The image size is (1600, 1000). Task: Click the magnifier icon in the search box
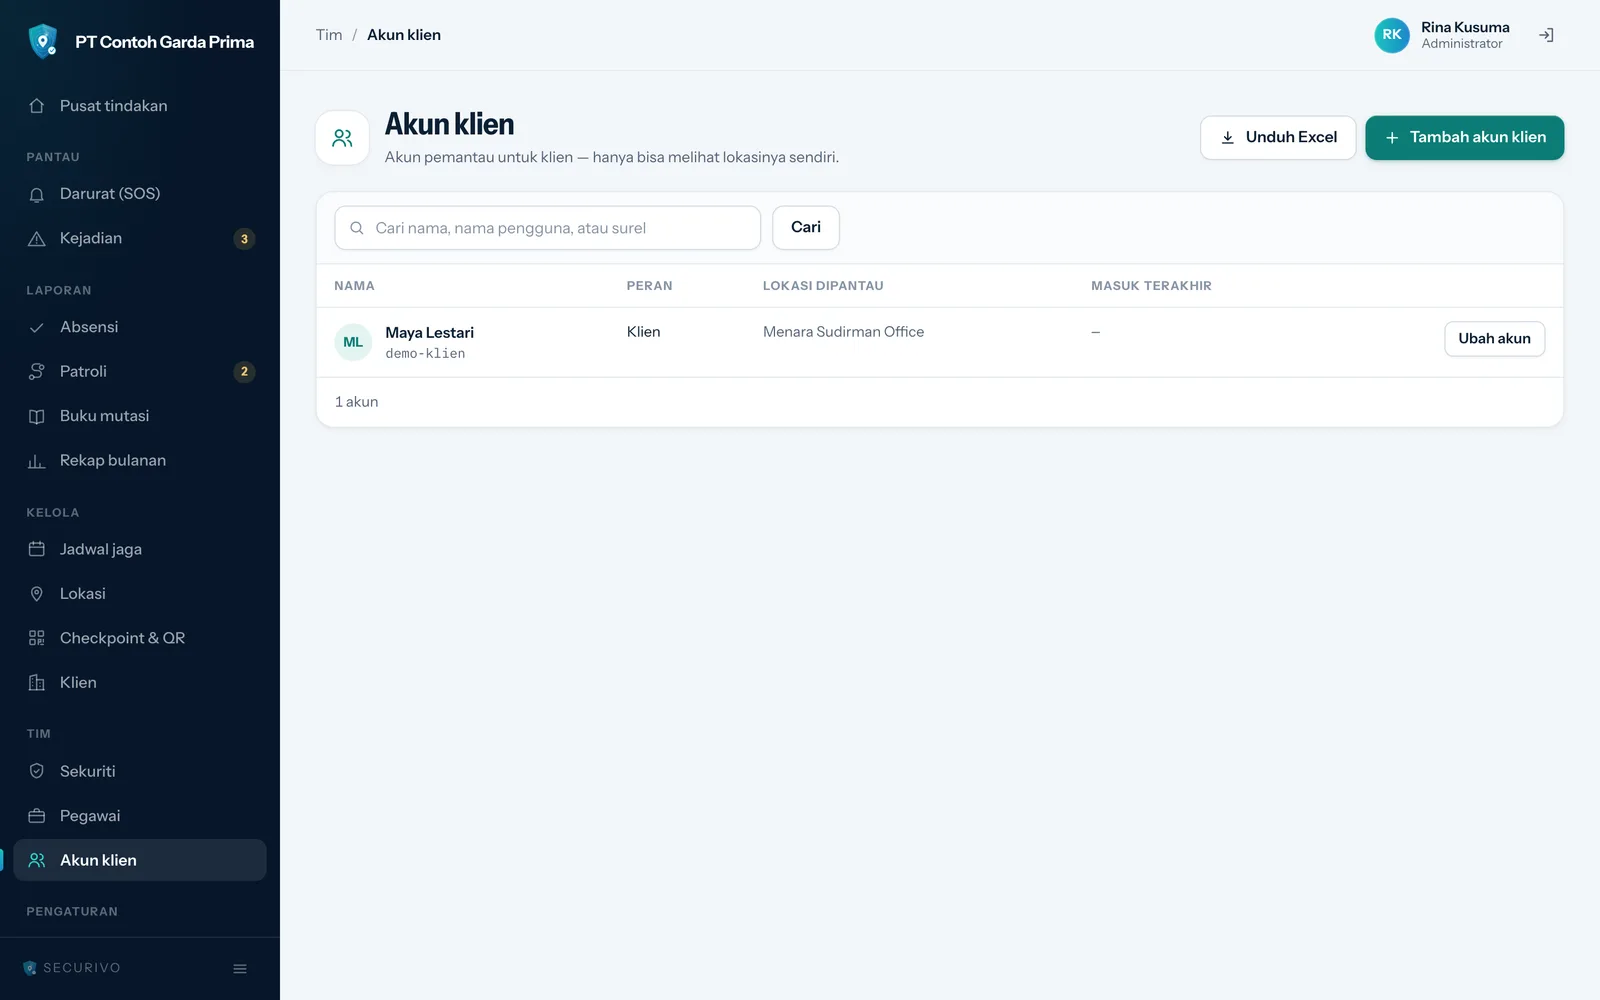357,228
